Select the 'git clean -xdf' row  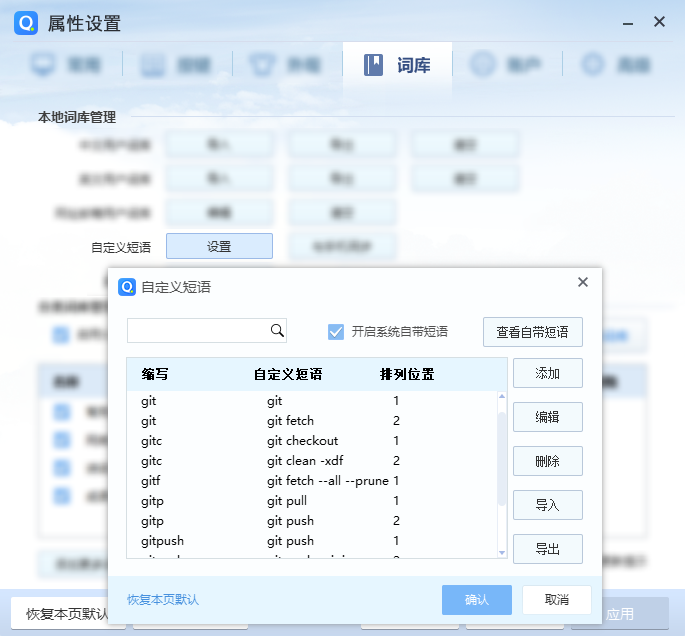[312, 461]
